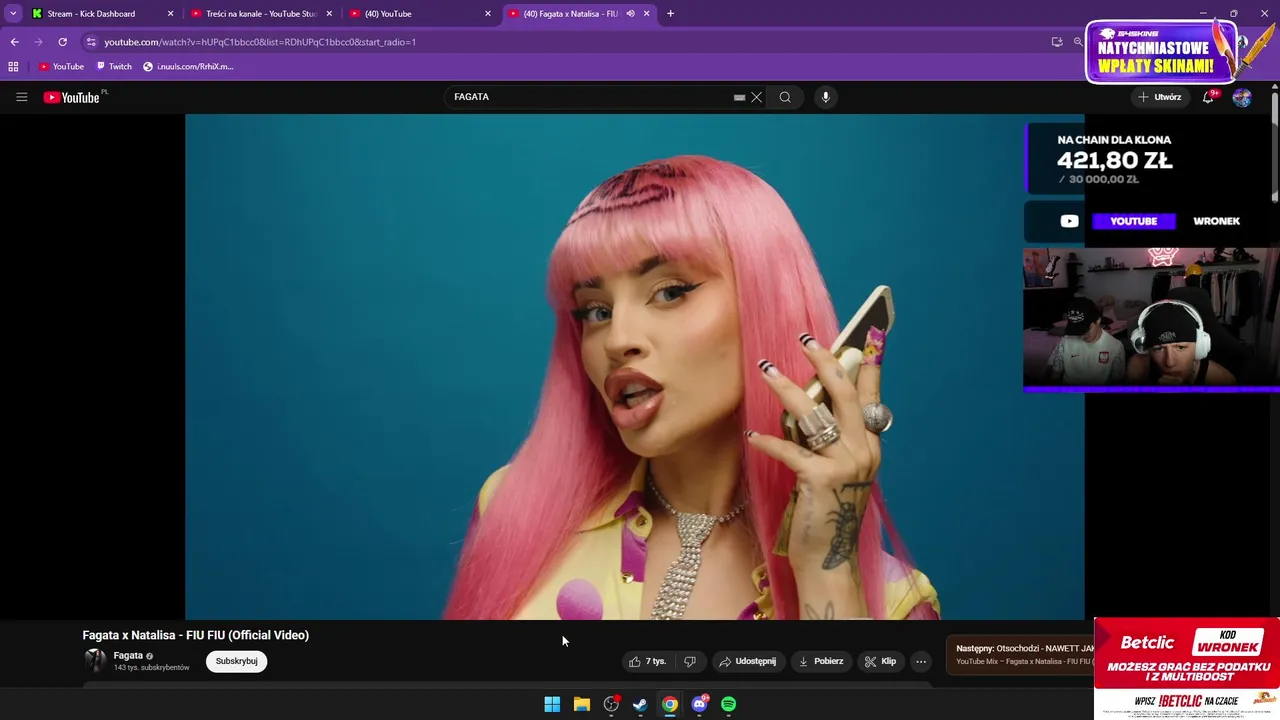Image resolution: width=1280 pixels, height=720 pixels.
Task: Switch to Stream - Kick Dashboard tab
Action: click(102, 14)
